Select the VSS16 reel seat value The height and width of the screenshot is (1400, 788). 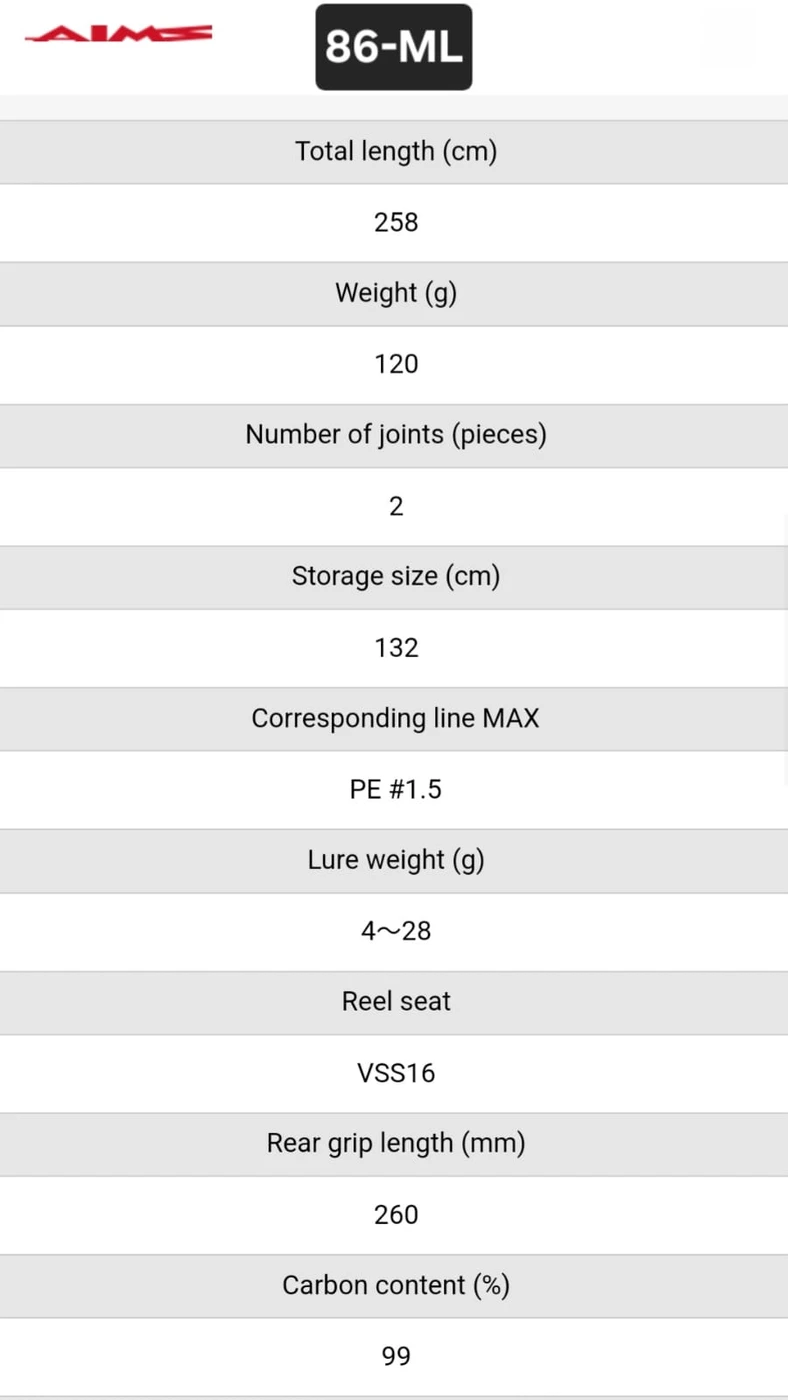click(x=396, y=1073)
